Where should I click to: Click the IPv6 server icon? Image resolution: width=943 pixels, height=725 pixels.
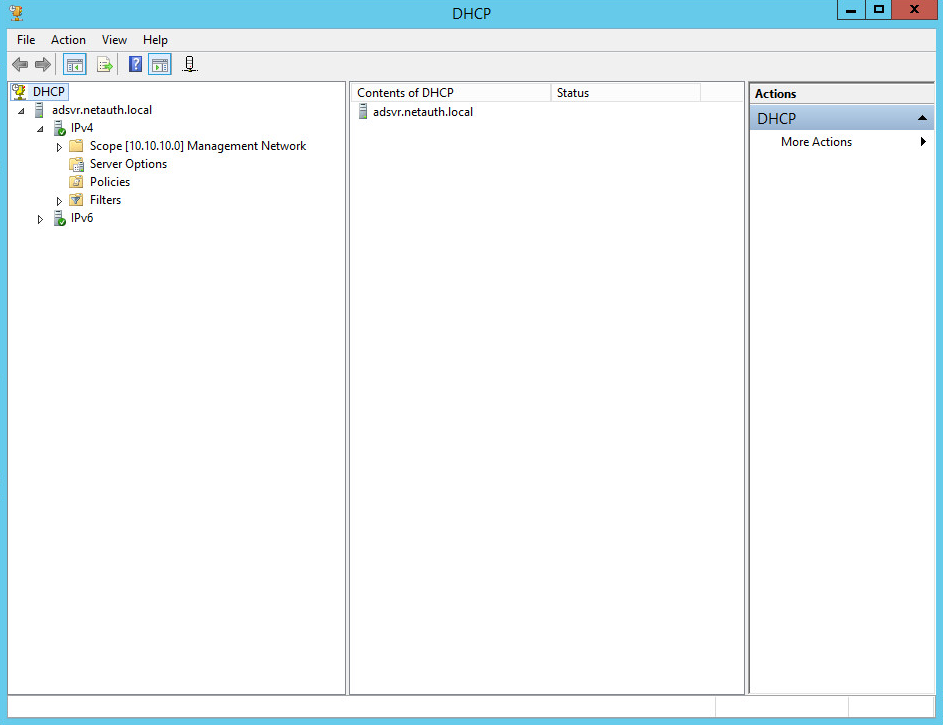(x=59, y=218)
